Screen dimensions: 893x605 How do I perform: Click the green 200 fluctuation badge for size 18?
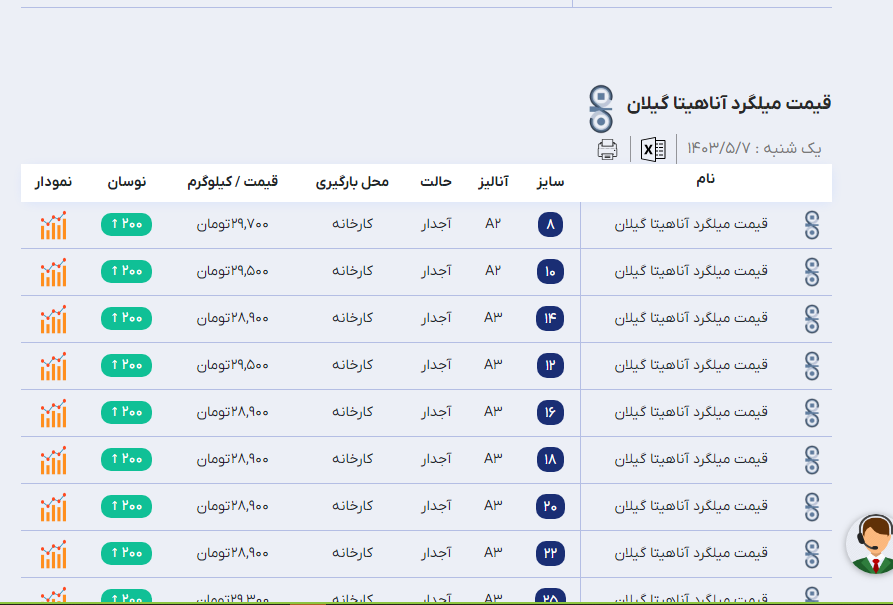pyautogui.click(x=126, y=460)
